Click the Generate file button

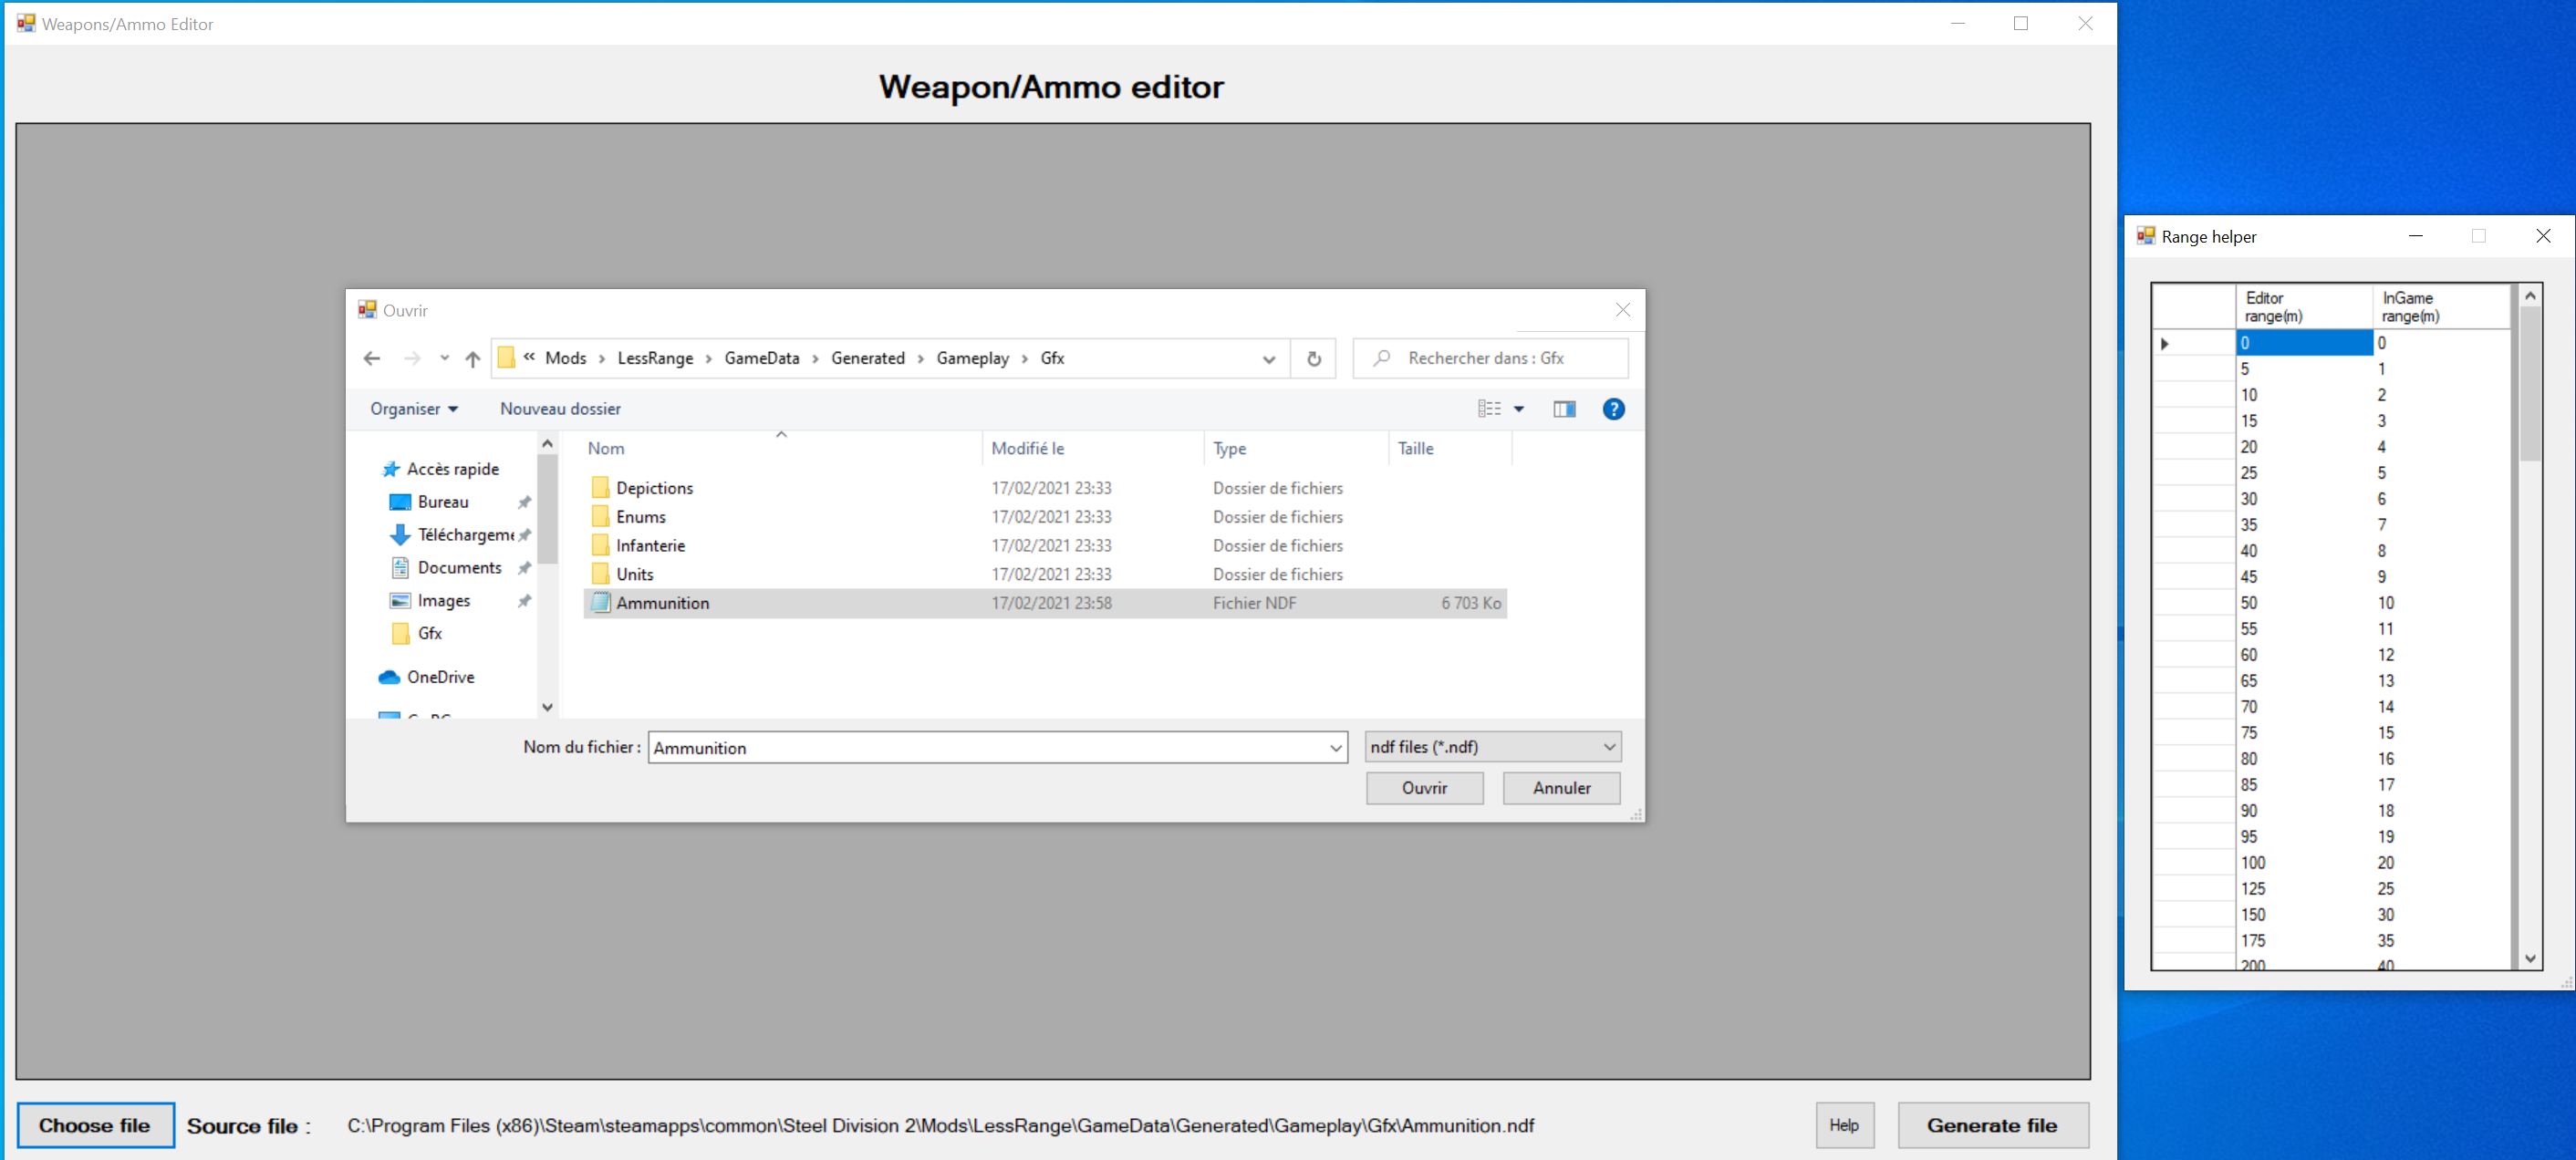(1992, 1126)
